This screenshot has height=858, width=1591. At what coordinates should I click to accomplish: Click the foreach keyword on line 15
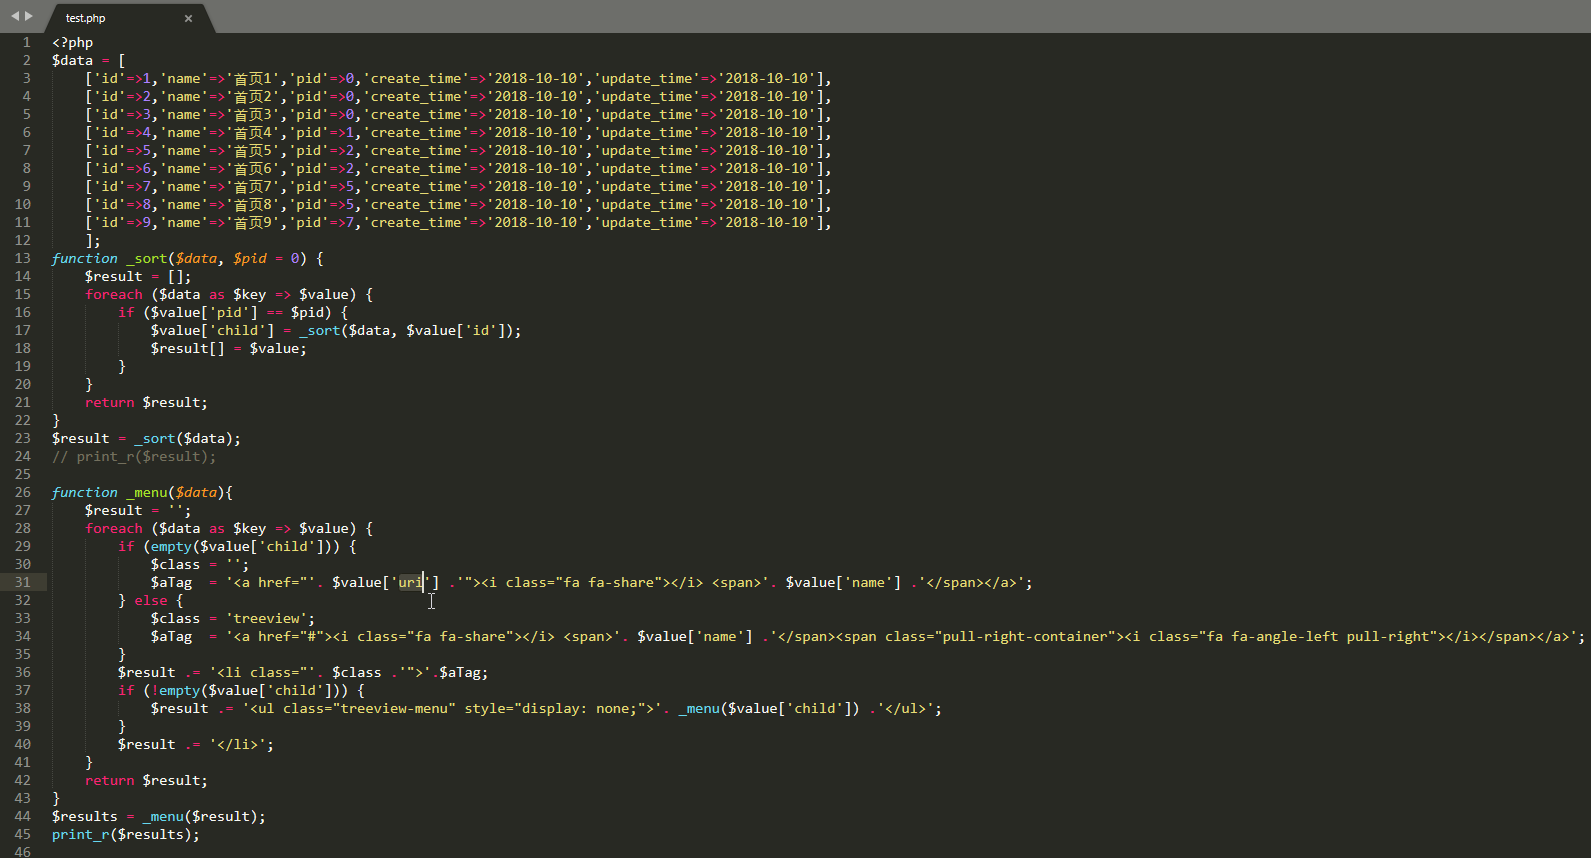114,294
